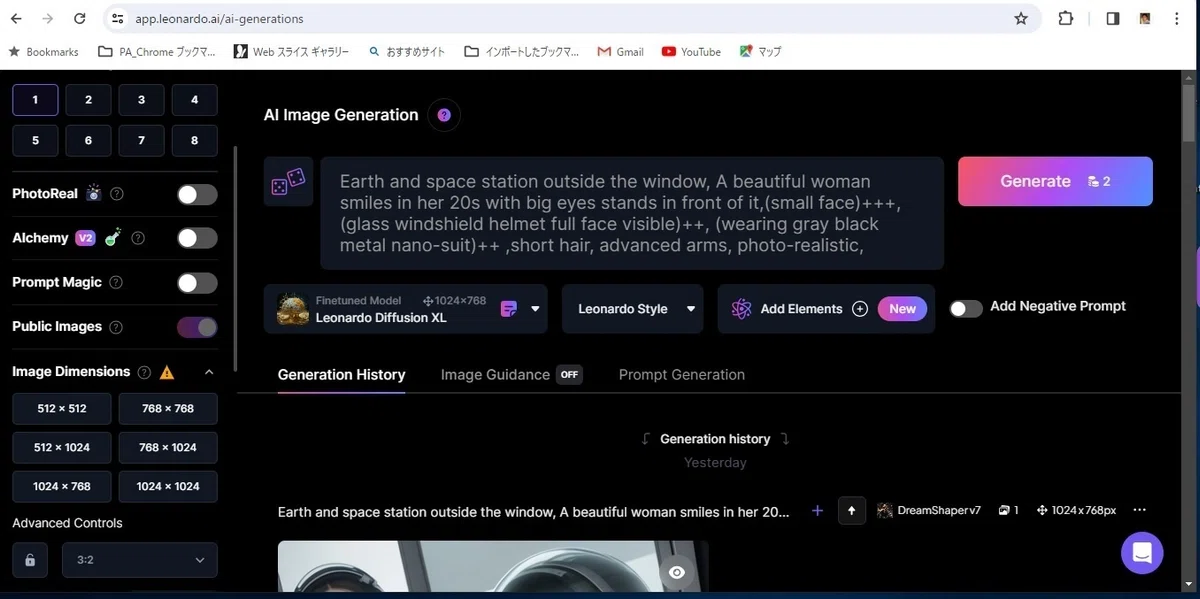Click the generated astronaut image thumbnail
1200x599 pixels.
[493, 567]
